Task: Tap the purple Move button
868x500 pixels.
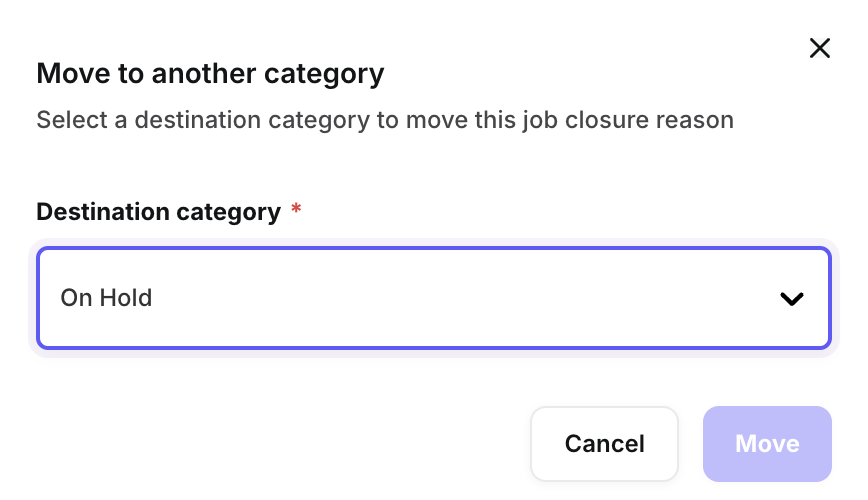Action: click(767, 444)
